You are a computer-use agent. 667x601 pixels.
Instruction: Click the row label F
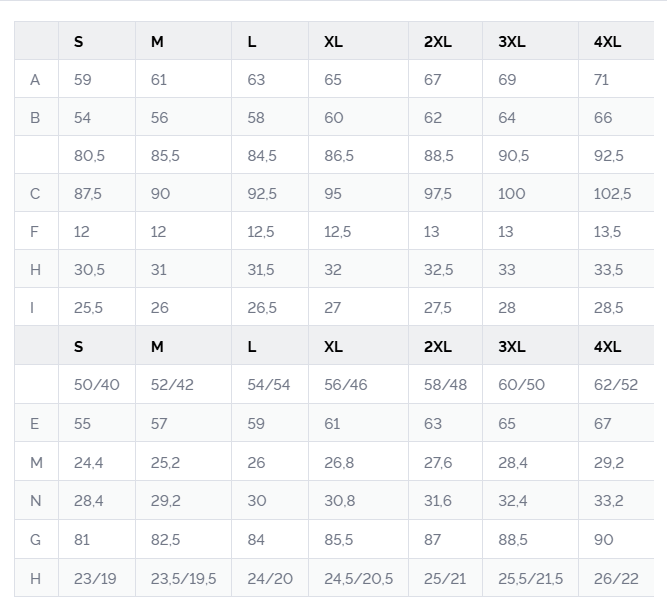pyautogui.click(x=36, y=232)
